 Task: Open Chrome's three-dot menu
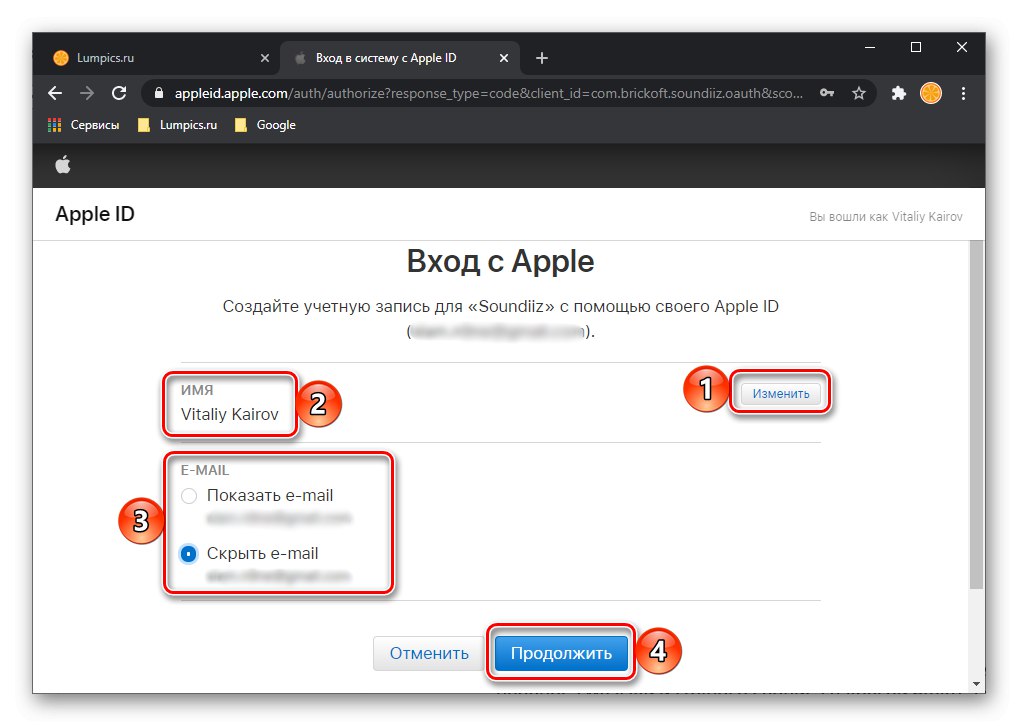pyautogui.click(x=963, y=94)
